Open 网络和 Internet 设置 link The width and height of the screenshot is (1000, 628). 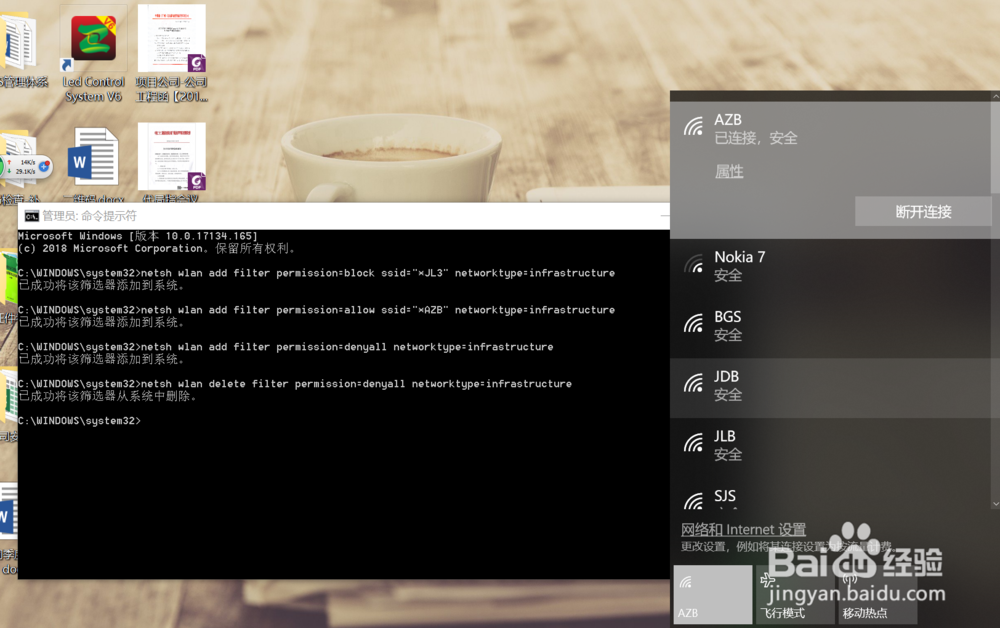(743, 529)
